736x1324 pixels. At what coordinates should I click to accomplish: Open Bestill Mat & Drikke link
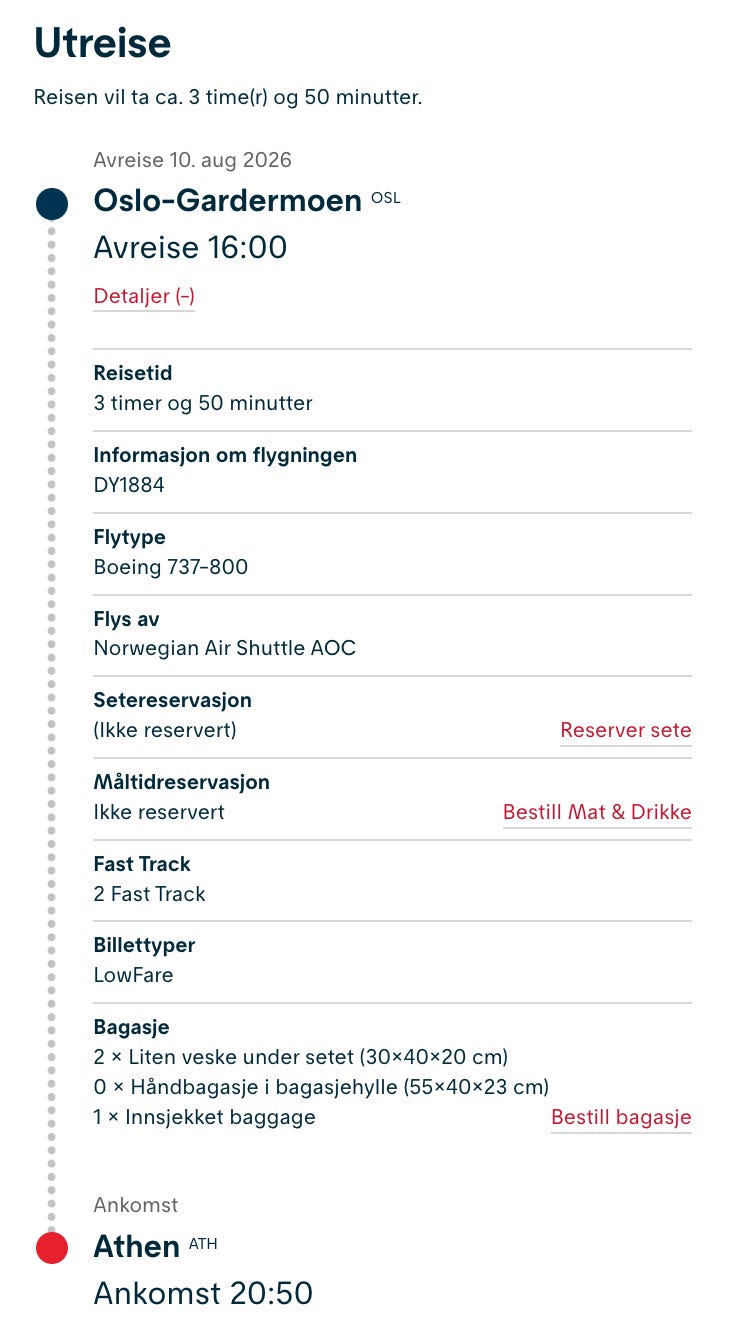597,812
